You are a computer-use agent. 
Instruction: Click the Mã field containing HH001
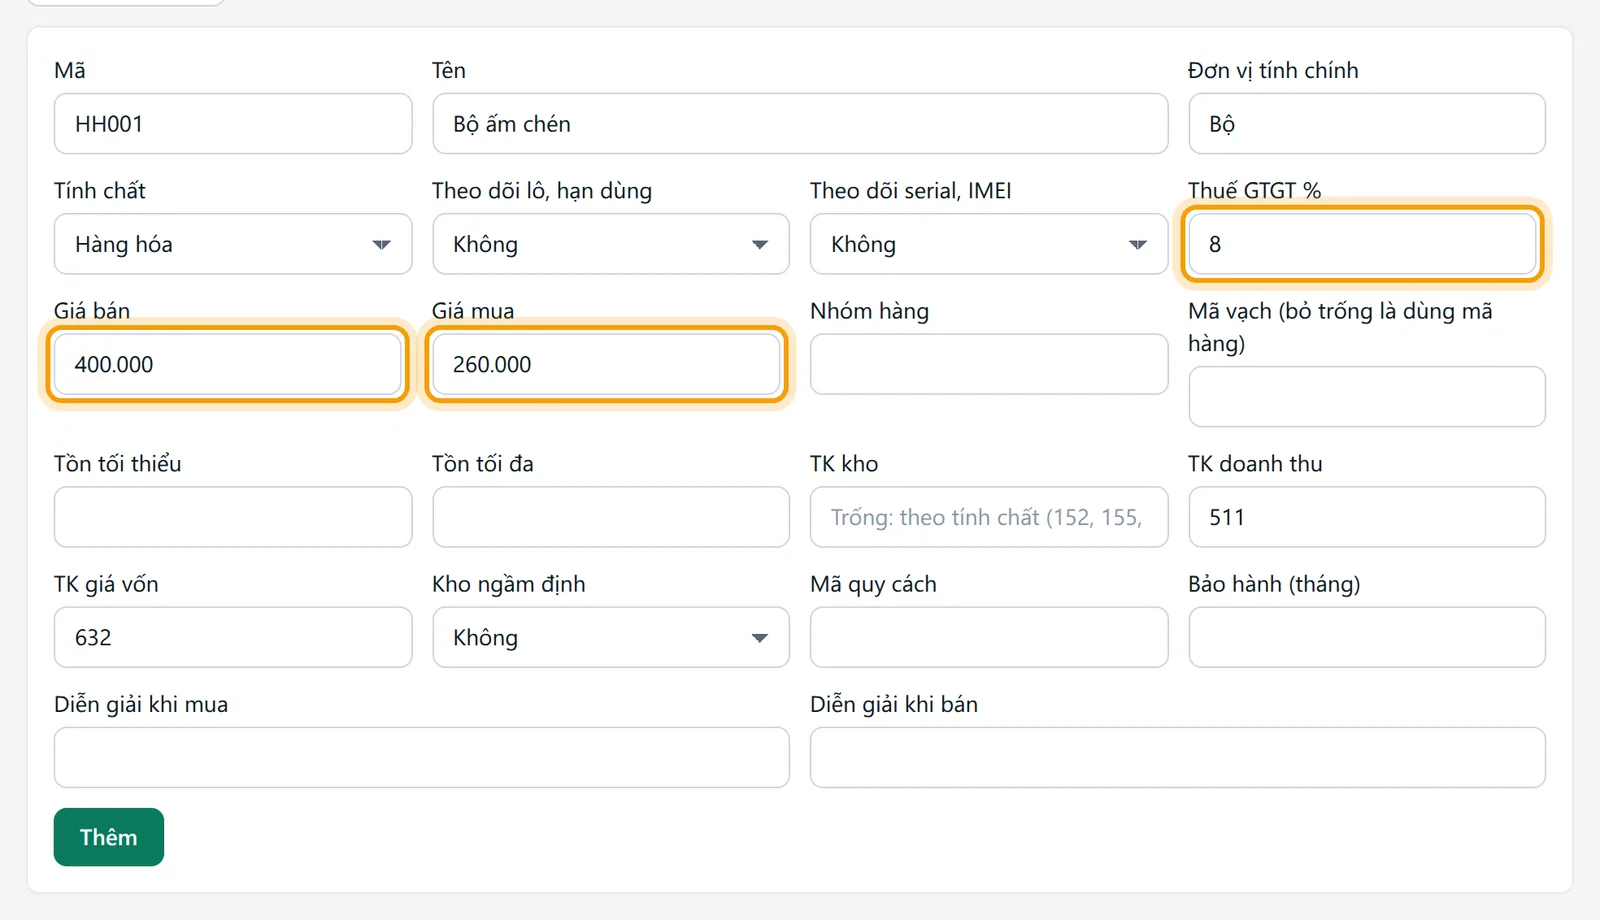[233, 124]
